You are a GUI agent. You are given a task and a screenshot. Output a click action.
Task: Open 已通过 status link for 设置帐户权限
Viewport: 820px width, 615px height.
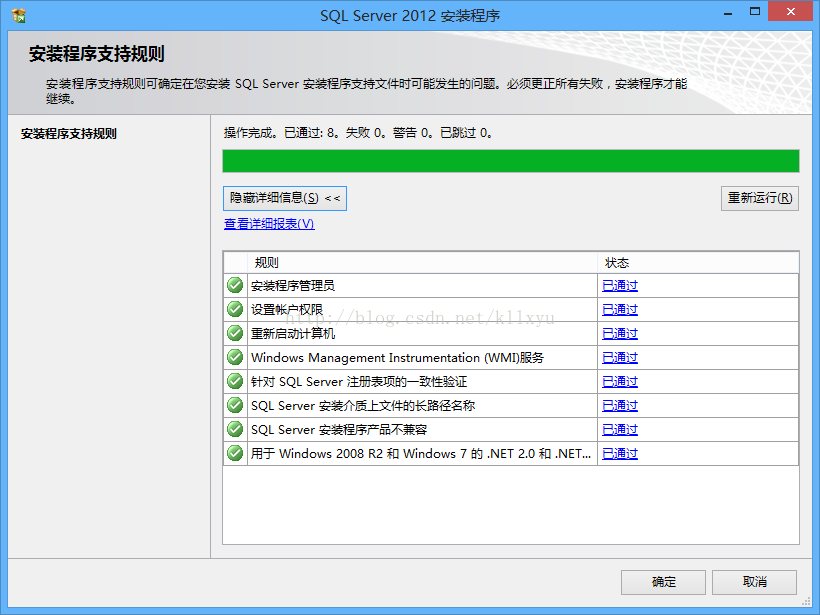coord(620,310)
